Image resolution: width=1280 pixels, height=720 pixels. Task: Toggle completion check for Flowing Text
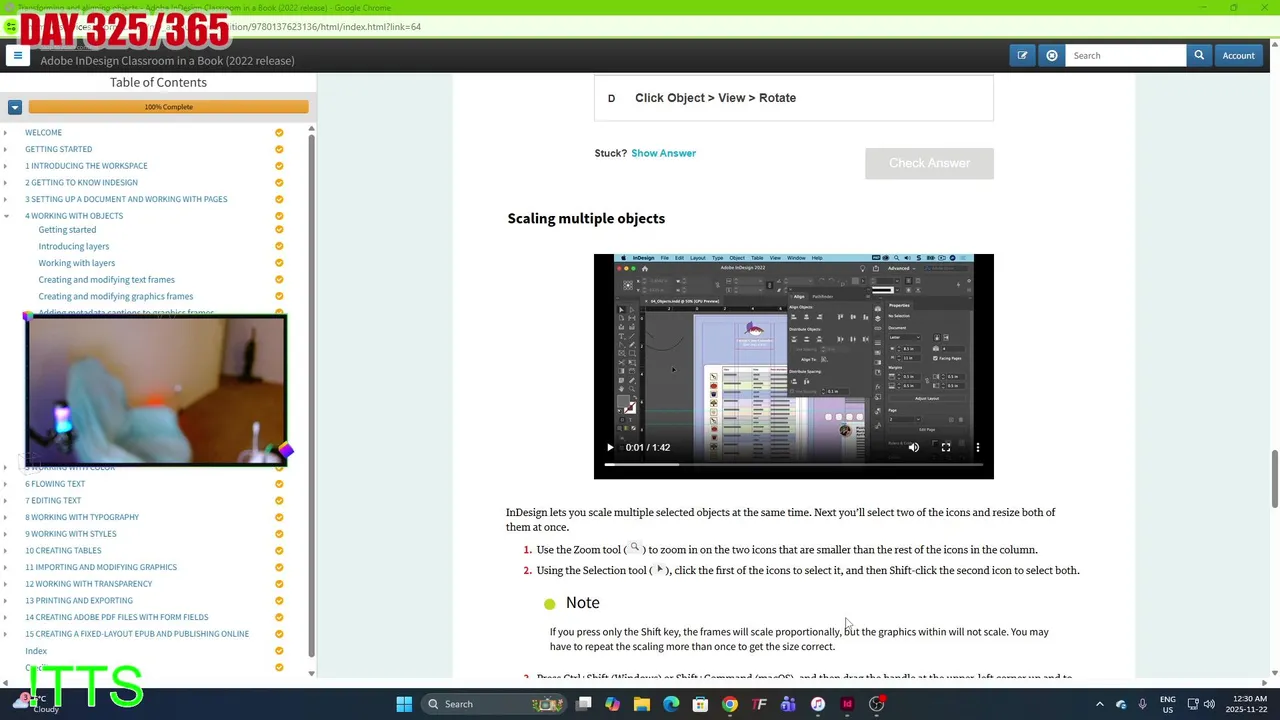[x=279, y=484]
